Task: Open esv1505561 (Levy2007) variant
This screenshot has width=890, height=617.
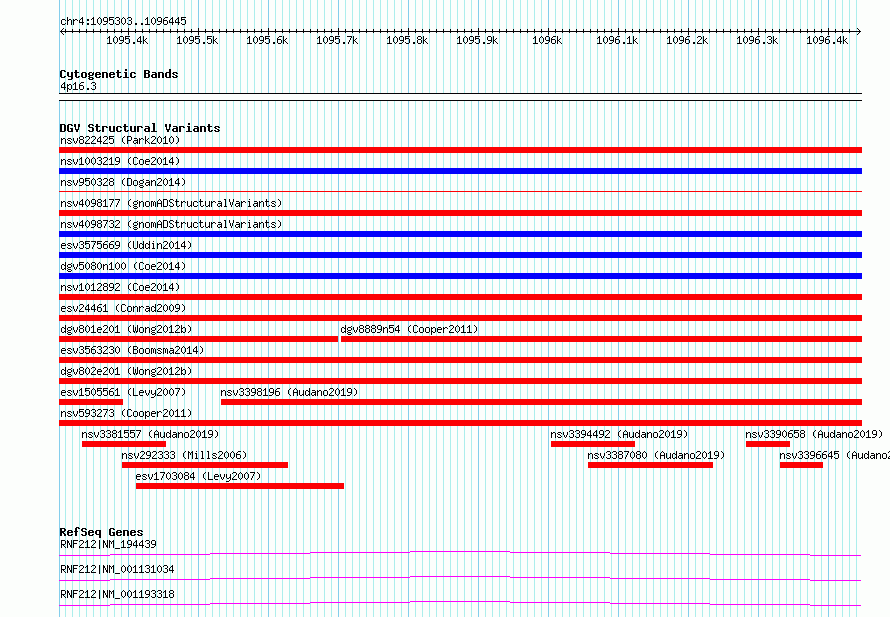Action: tap(123, 392)
